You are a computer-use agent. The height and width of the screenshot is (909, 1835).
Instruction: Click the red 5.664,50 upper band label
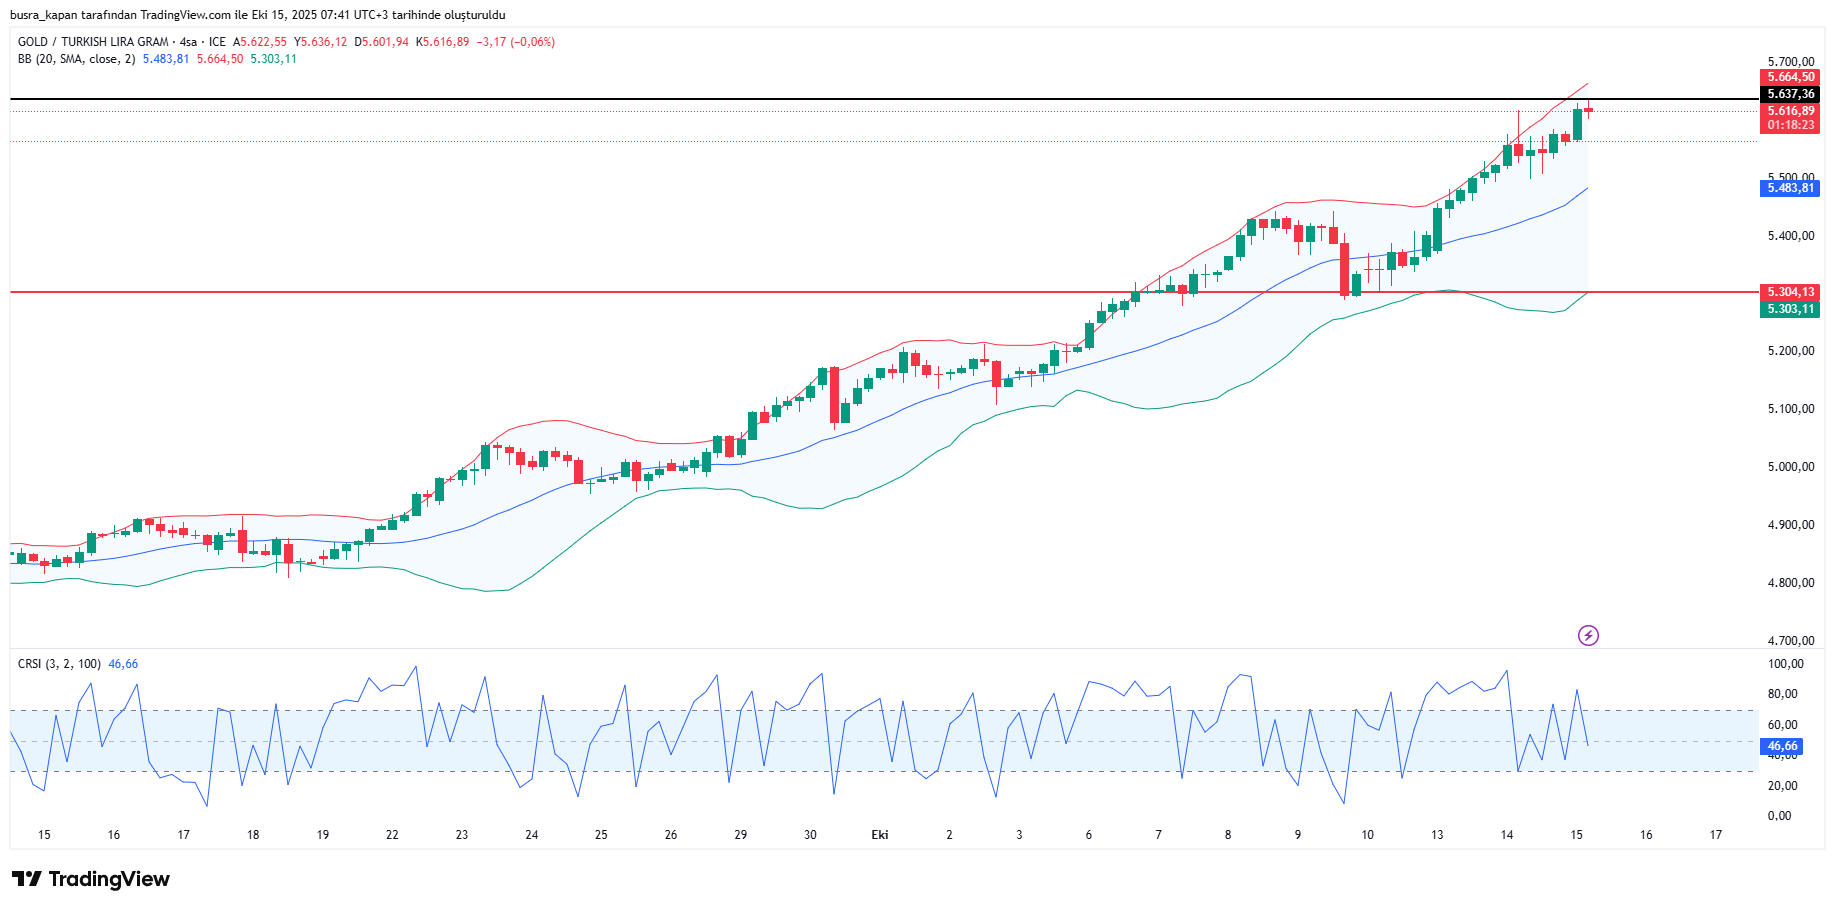click(x=1789, y=77)
